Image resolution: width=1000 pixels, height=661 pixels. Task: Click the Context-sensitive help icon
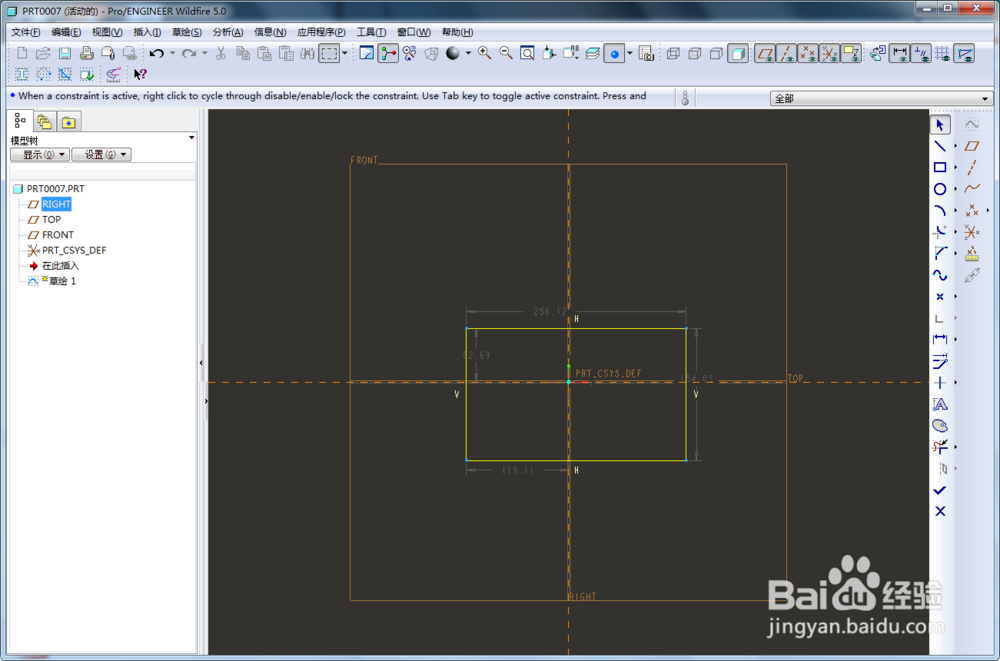(140, 75)
